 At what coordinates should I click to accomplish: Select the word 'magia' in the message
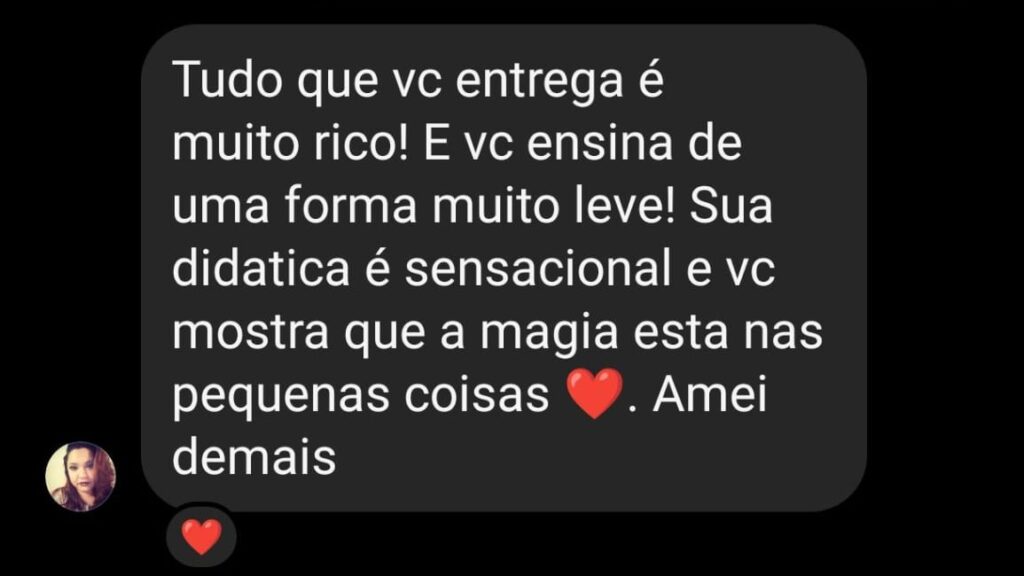click(x=549, y=334)
